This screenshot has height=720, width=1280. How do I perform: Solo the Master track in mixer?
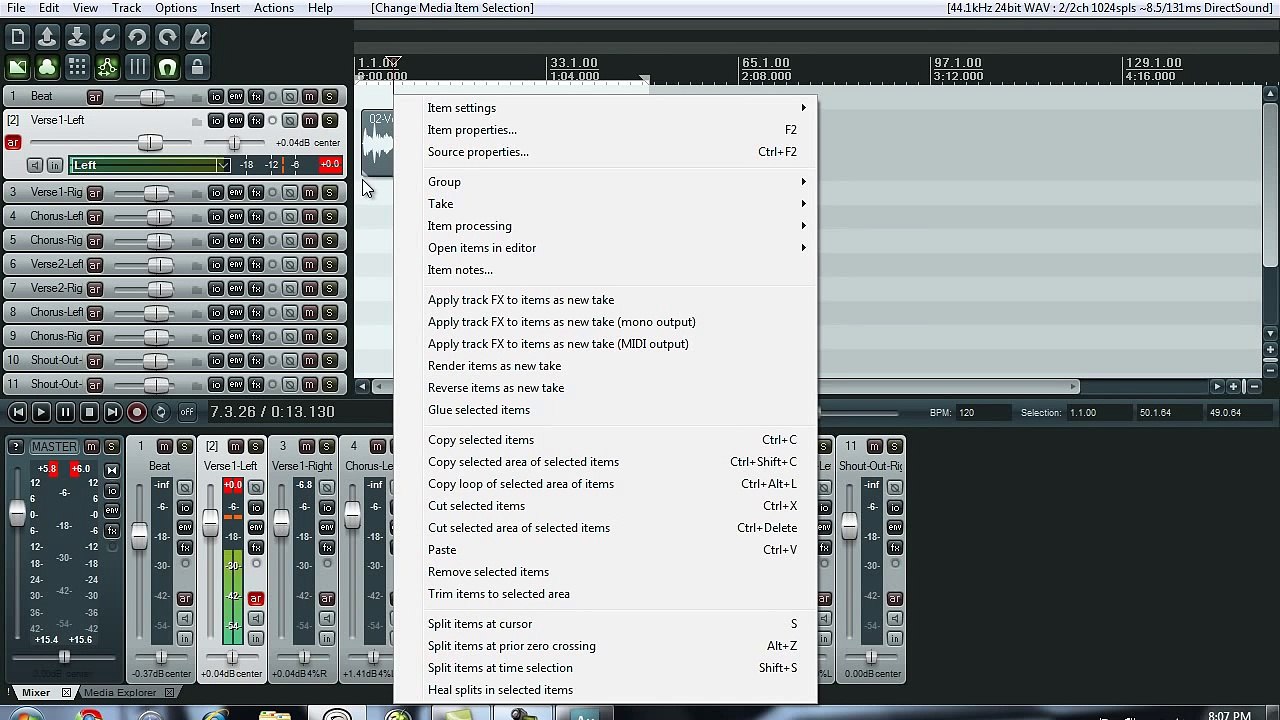112,446
